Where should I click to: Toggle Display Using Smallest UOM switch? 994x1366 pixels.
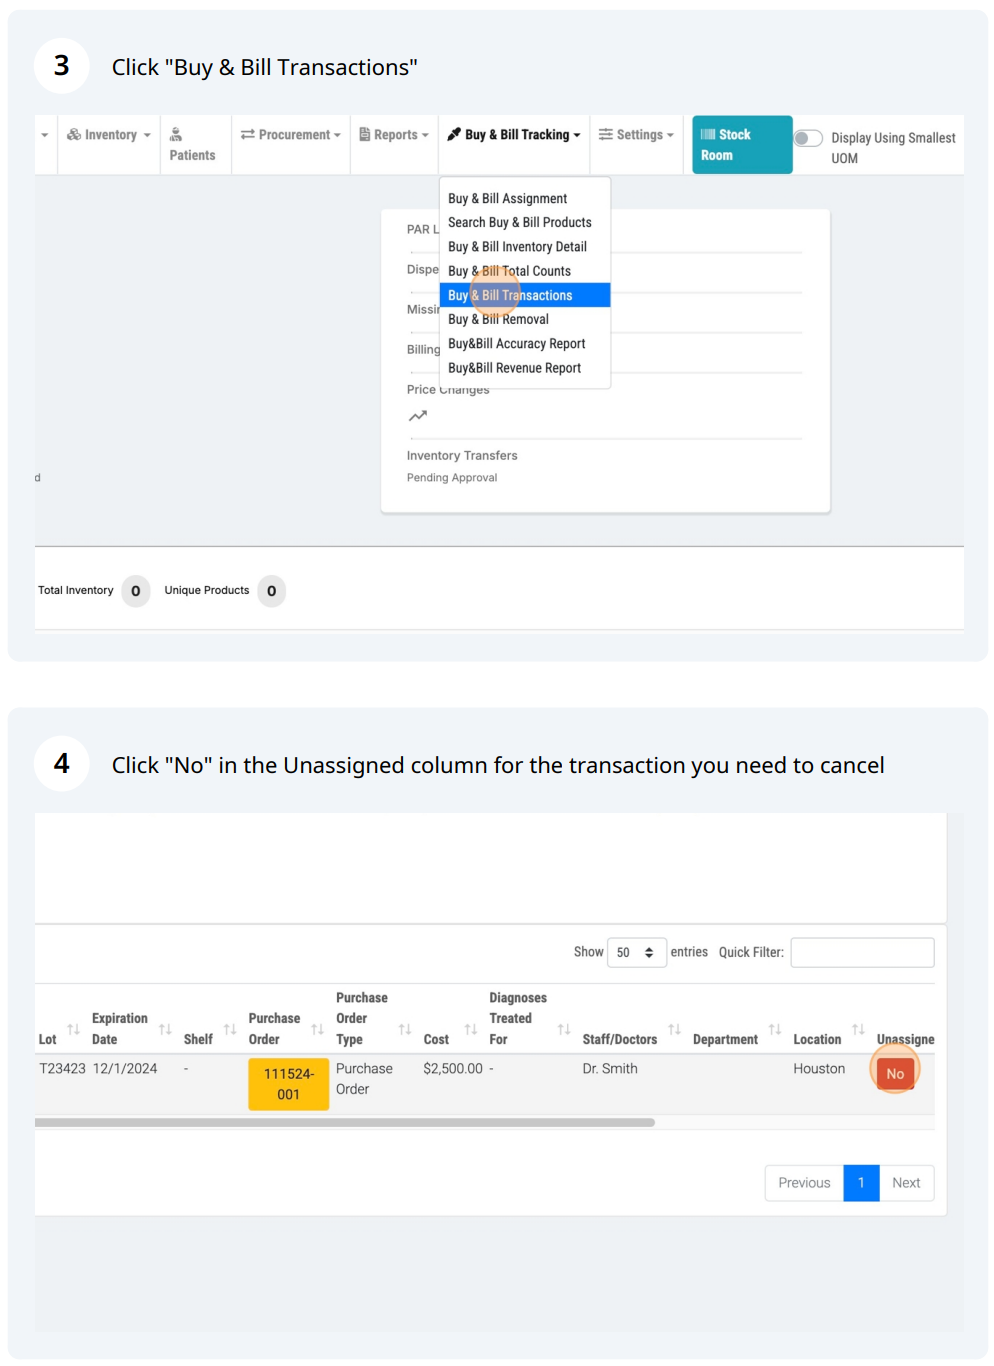[x=808, y=138]
